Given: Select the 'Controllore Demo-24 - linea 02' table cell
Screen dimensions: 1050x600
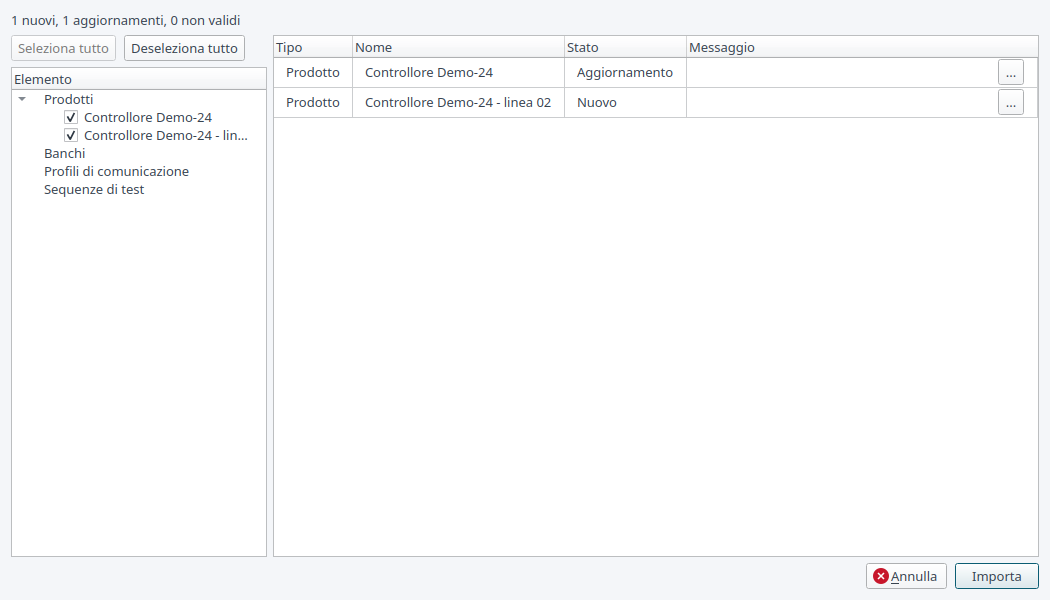Looking at the screenshot, I should pos(458,102).
